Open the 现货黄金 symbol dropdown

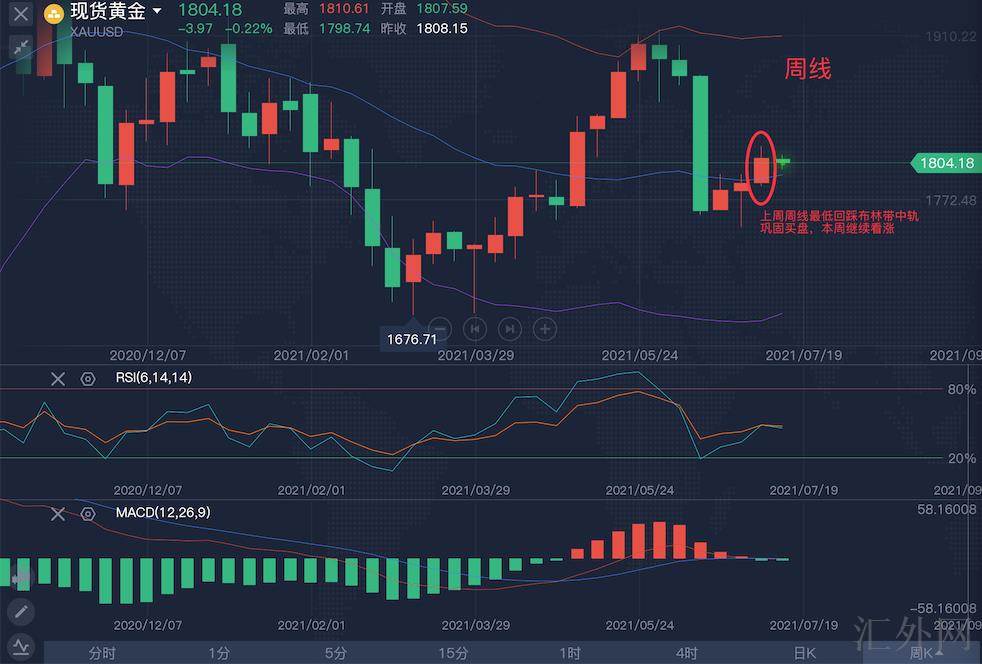click(157, 12)
